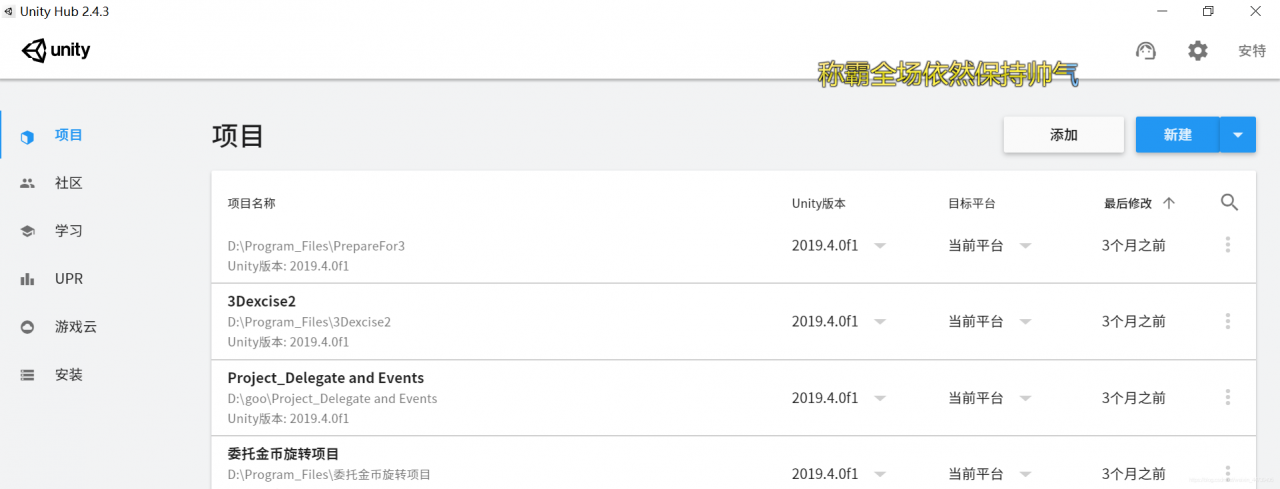Click the 添加 button
This screenshot has height=489, width=1280.
1064,135
